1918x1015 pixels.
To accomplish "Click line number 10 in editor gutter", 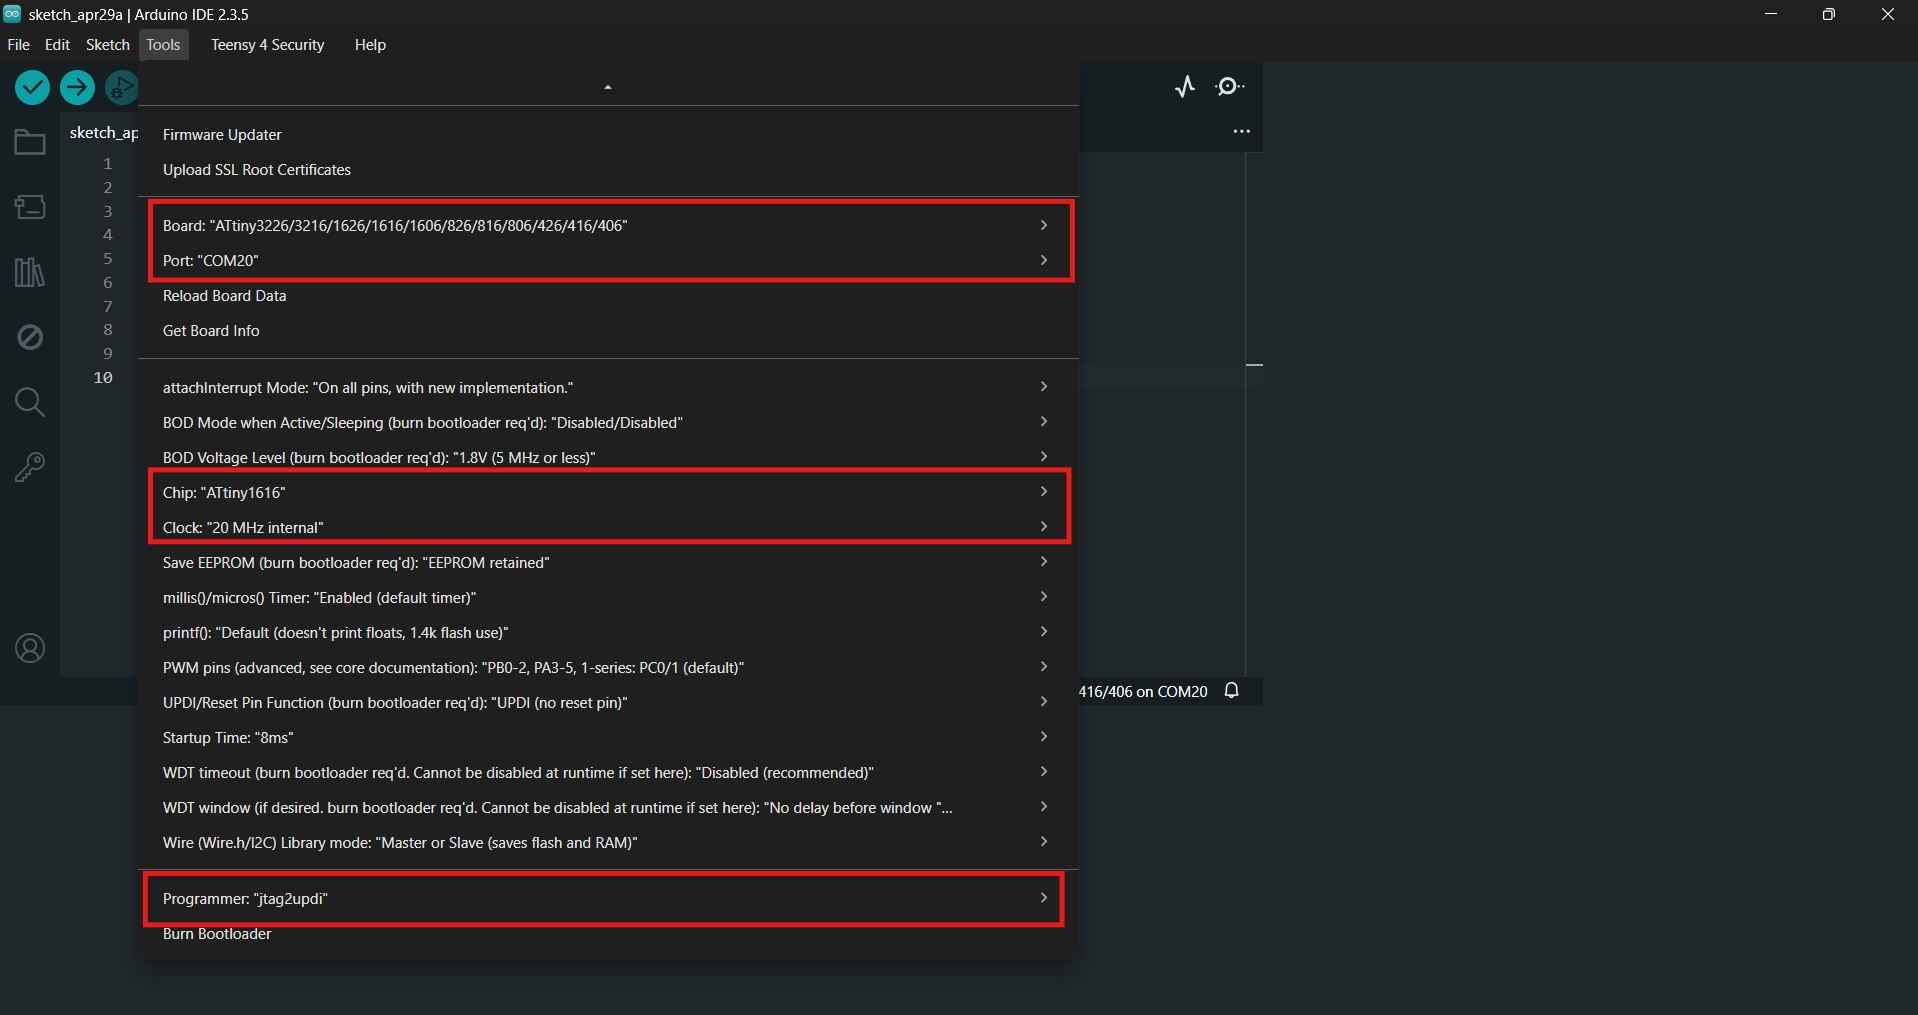I will pyautogui.click(x=103, y=378).
